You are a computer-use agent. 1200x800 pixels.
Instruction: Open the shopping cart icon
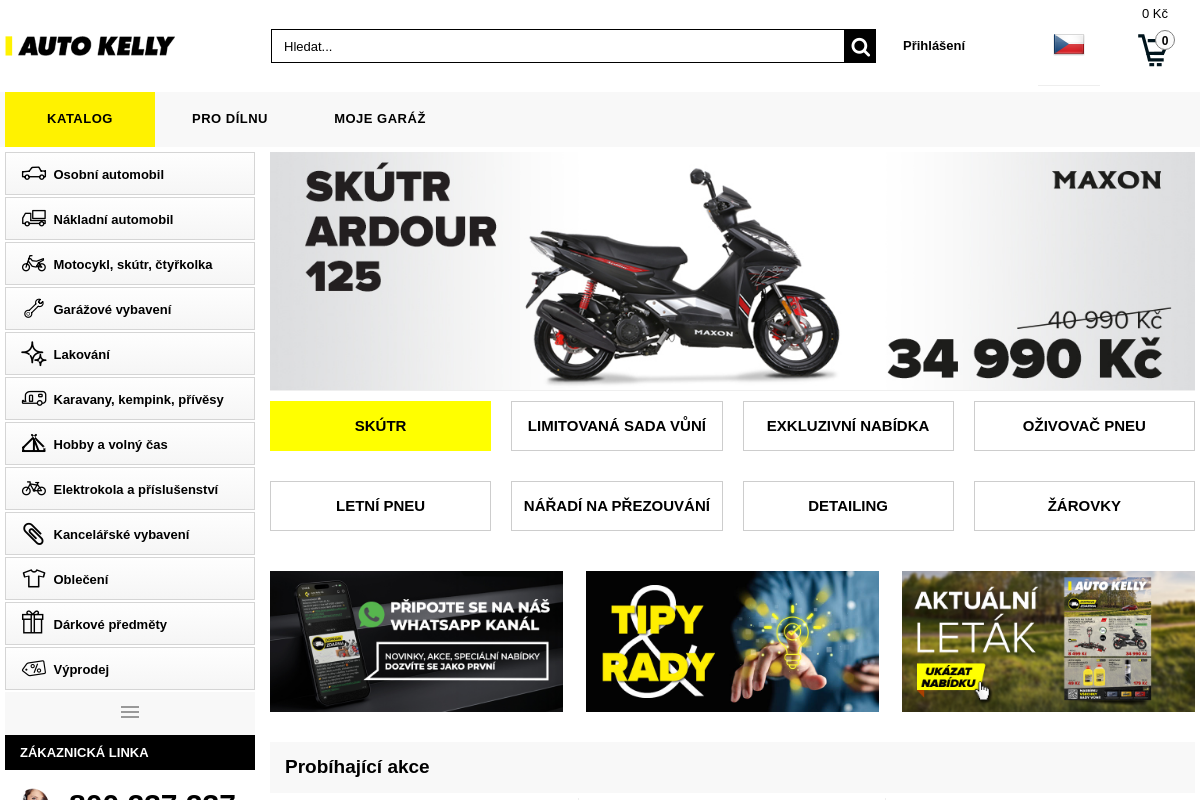coord(1154,49)
